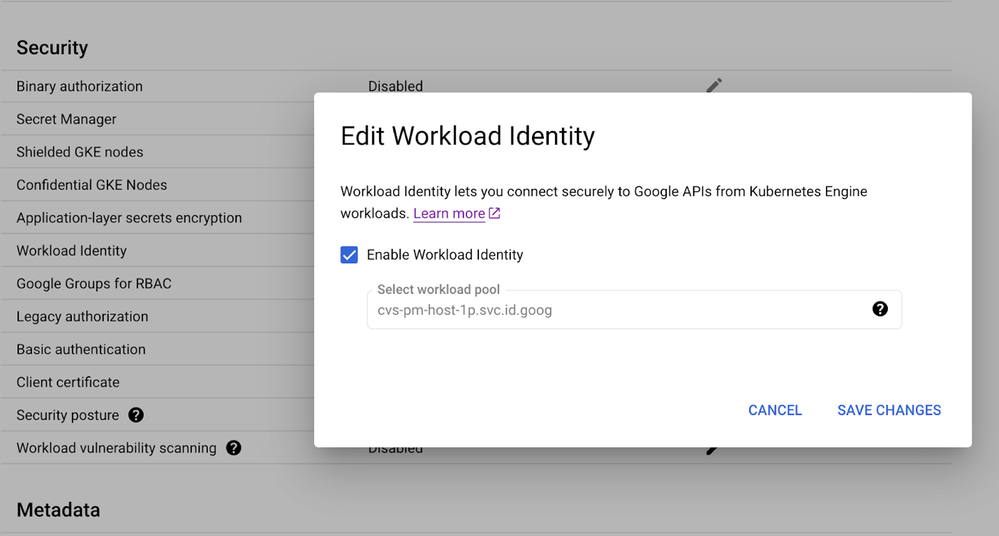Open help for Workload vulnerability scanning
This screenshot has width=999, height=536.
[x=234, y=448]
